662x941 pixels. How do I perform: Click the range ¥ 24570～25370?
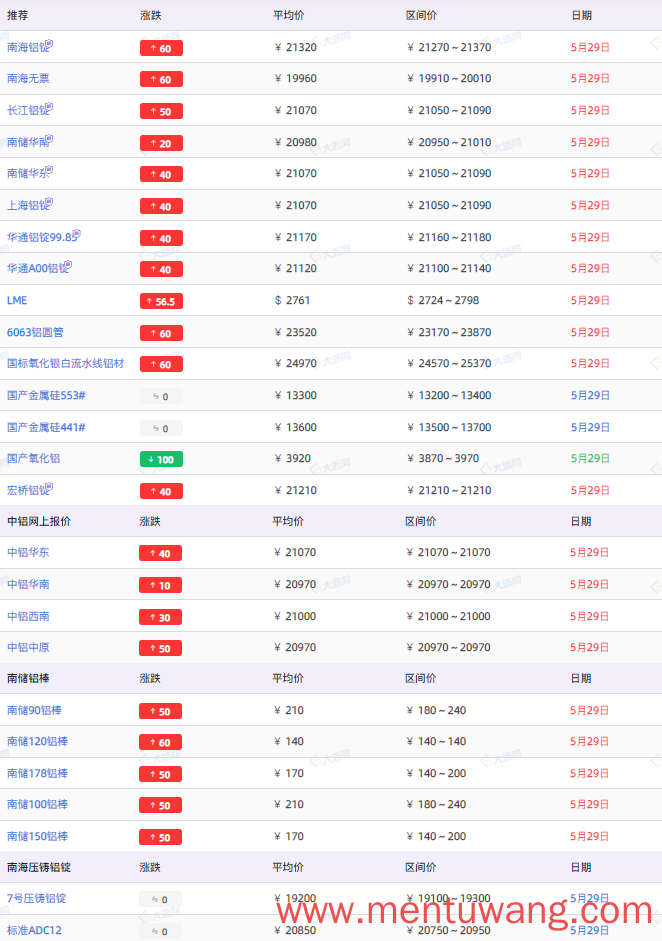point(449,363)
